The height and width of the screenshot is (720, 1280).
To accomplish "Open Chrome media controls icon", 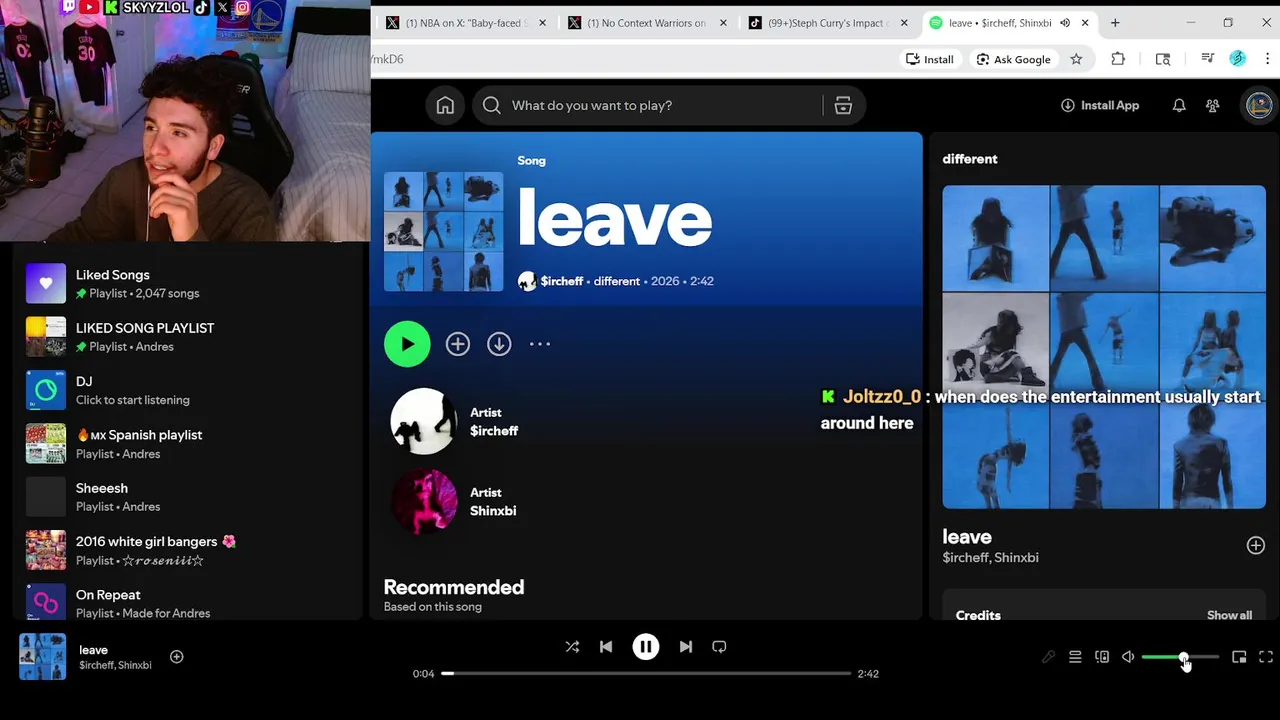I will point(1207,59).
